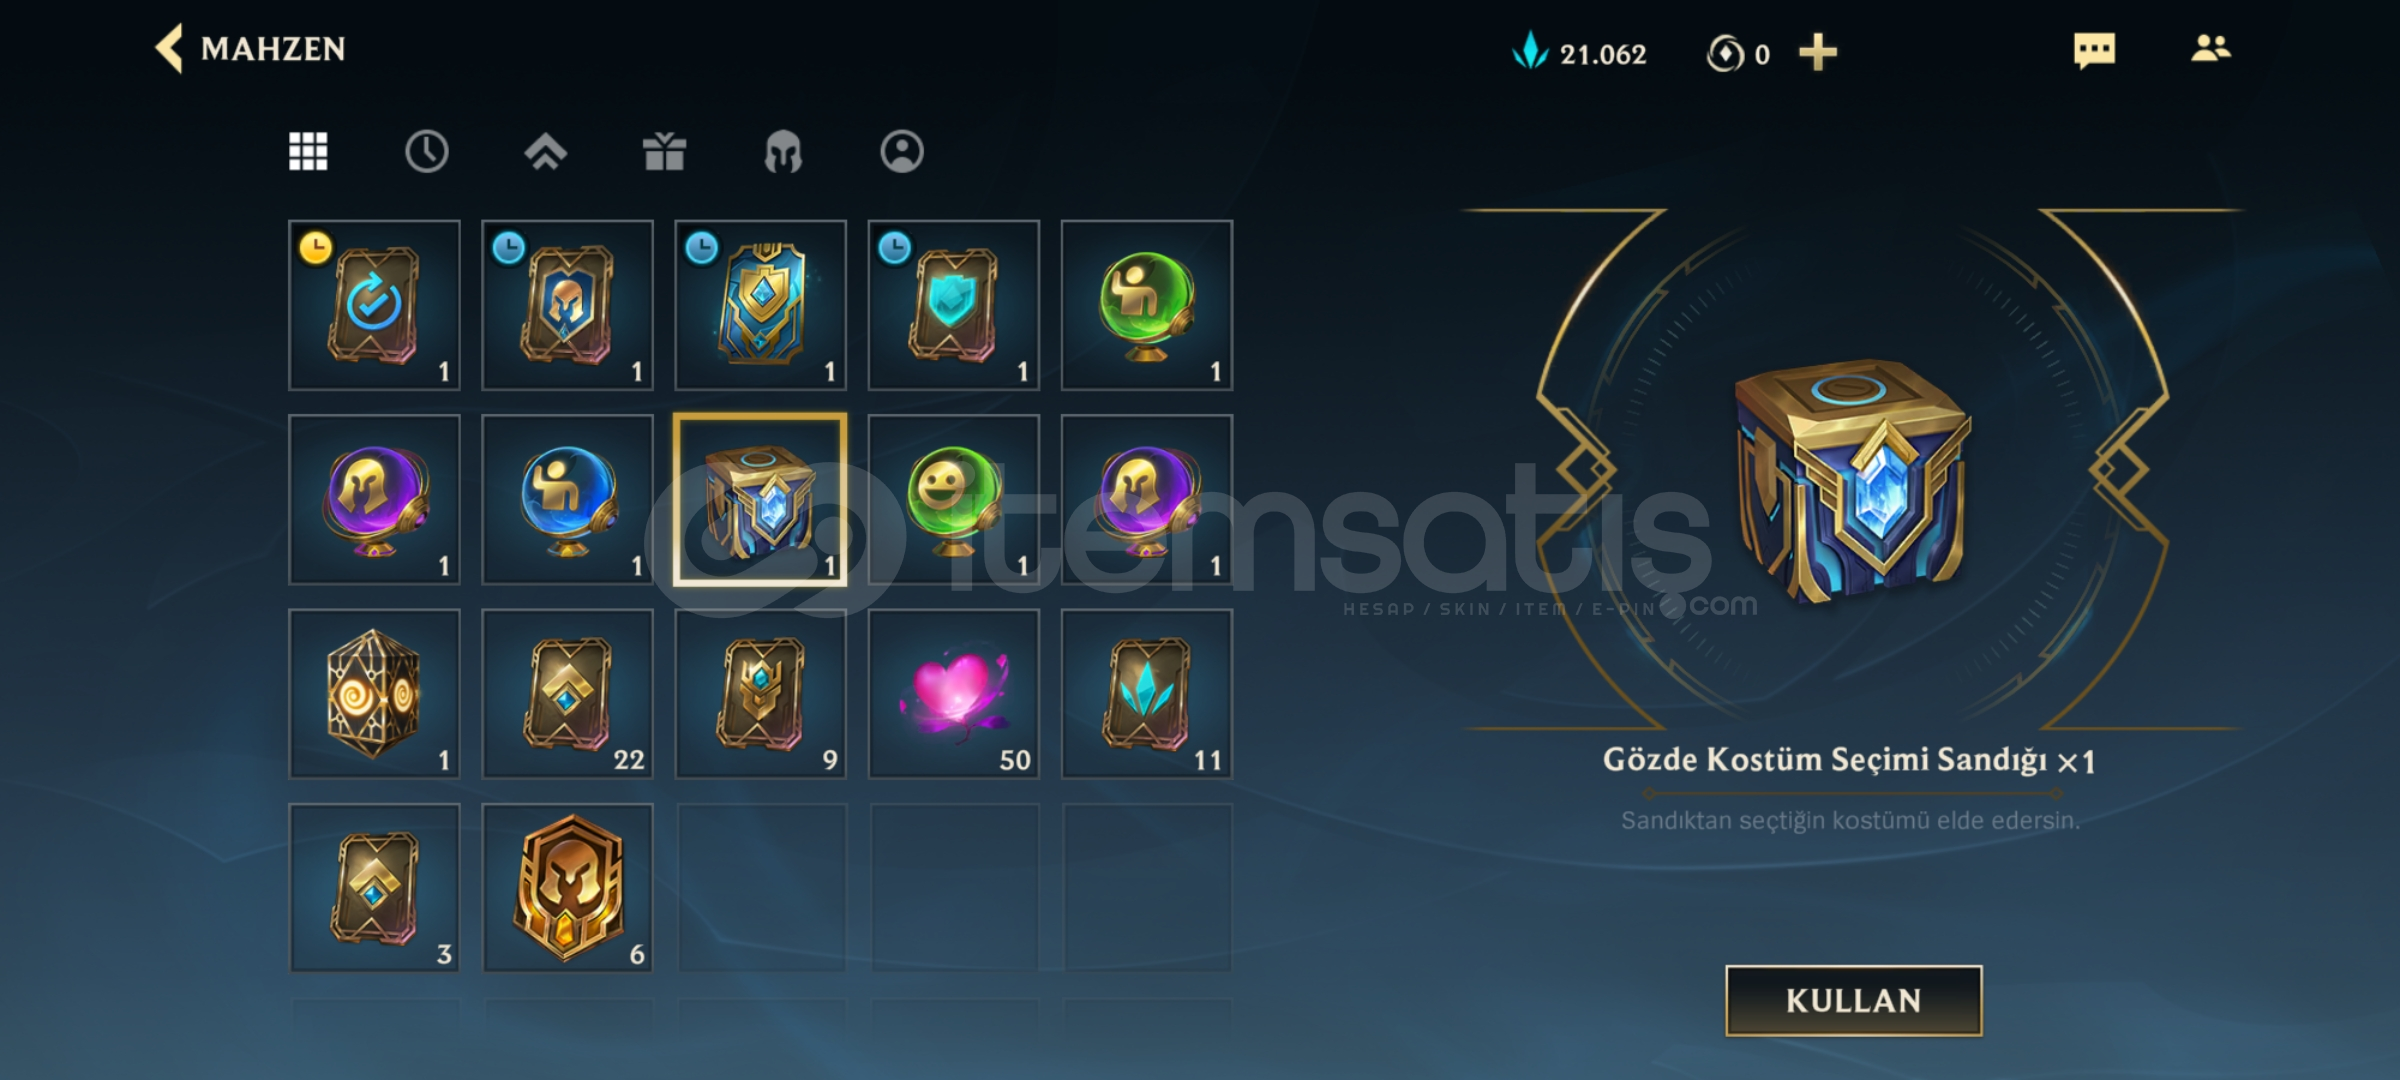Select the all-items grid filter tab
Image resolution: width=2400 pixels, height=1080 pixels.
(x=308, y=152)
